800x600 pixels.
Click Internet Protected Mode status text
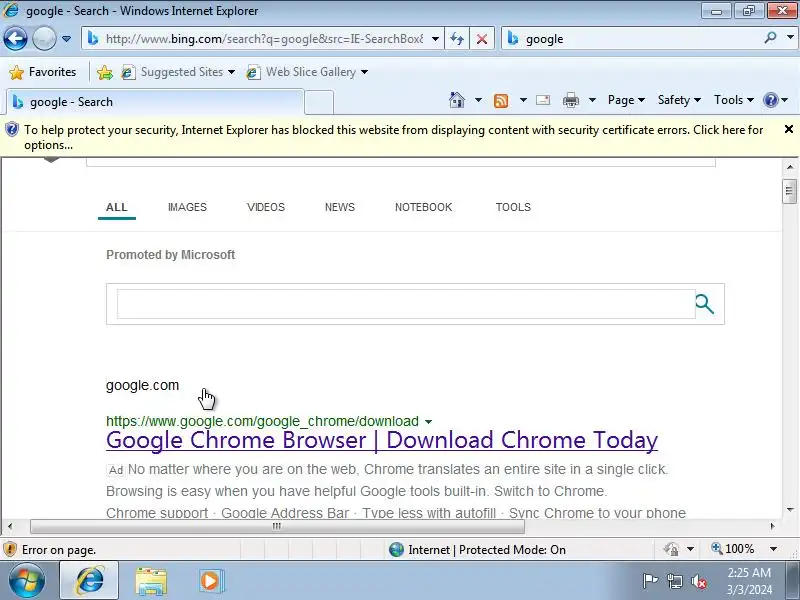[487, 549]
